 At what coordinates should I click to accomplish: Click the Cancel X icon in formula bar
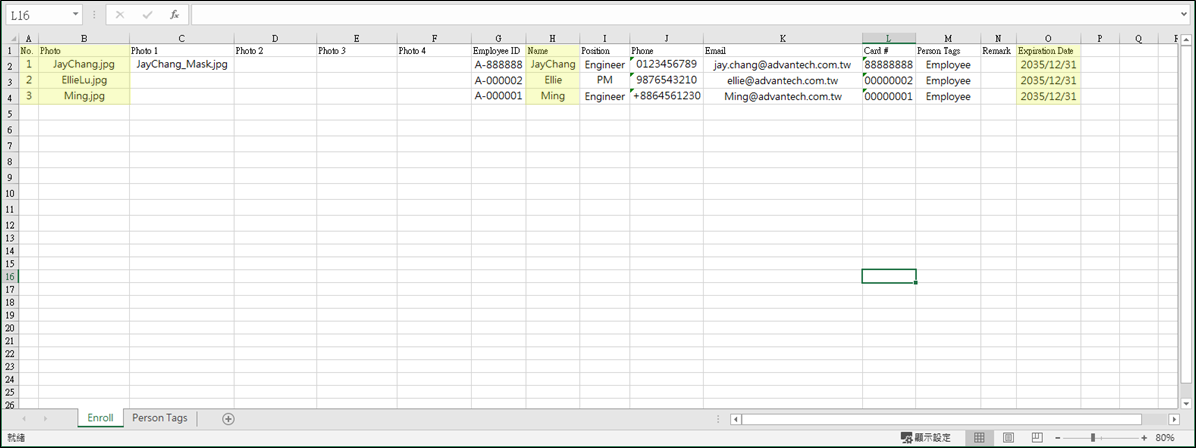point(120,15)
